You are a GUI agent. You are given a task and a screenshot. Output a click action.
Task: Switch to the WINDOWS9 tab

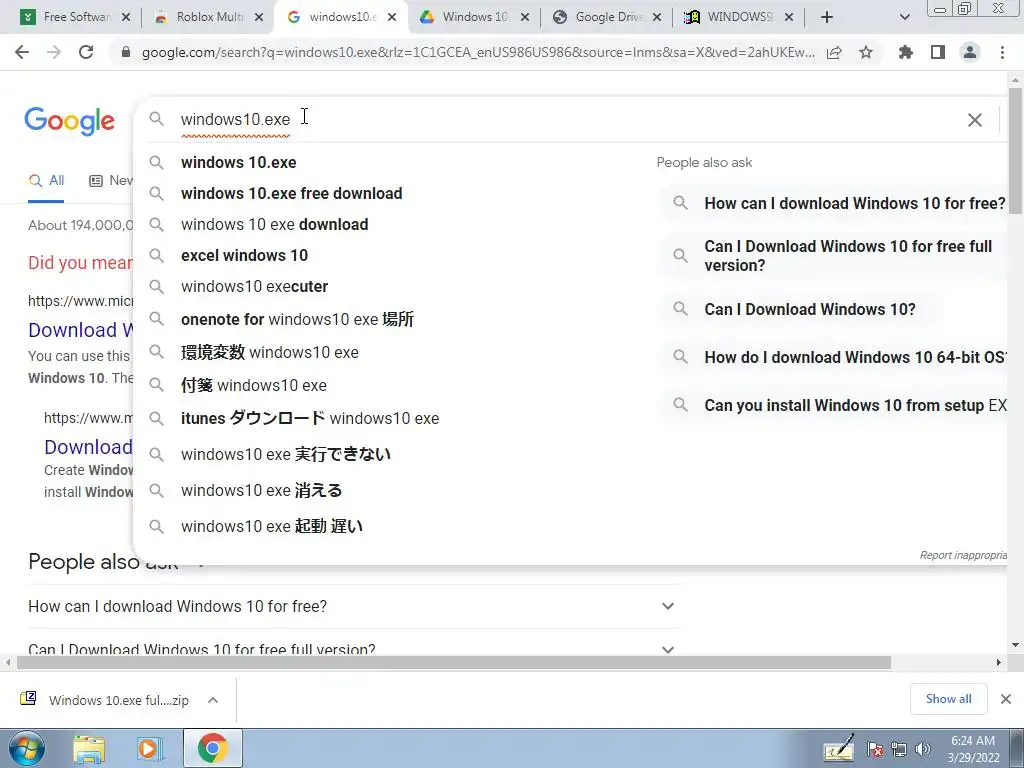pos(738,17)
